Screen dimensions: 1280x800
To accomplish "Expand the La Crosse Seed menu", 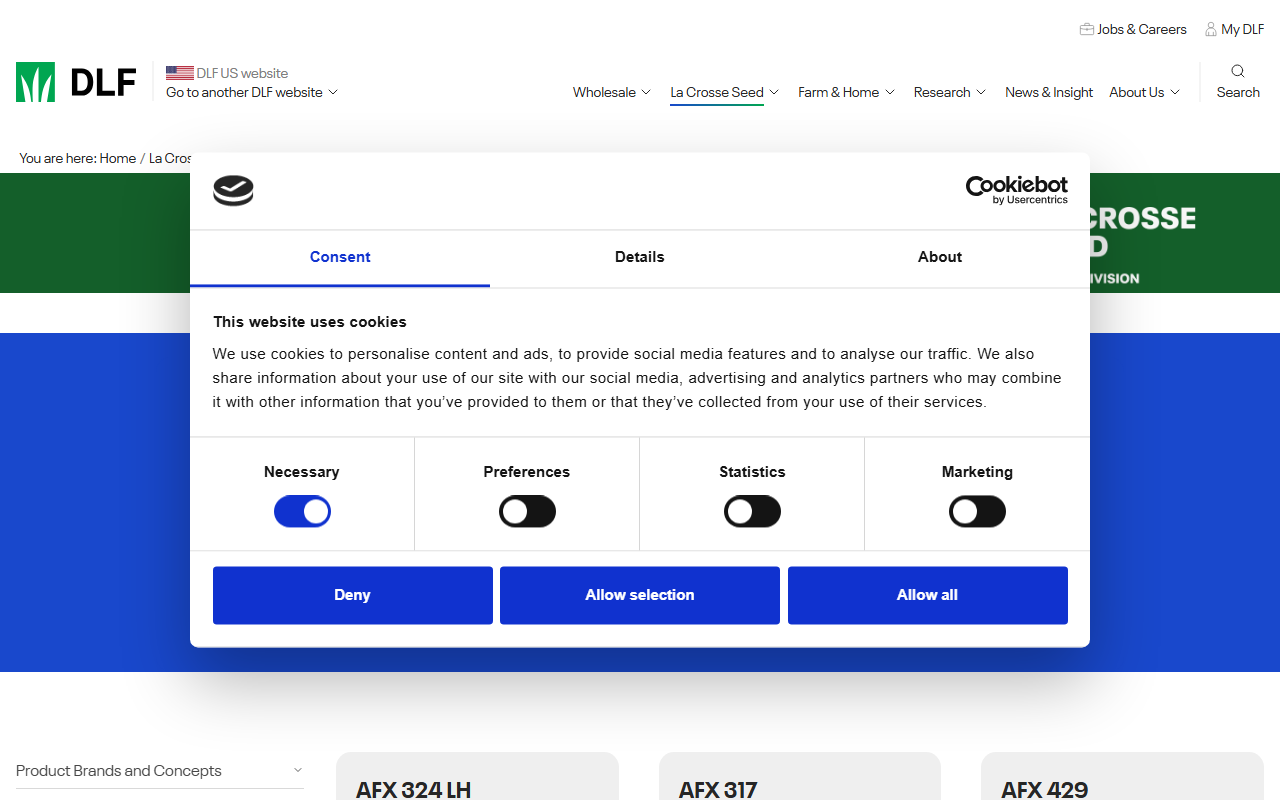I will (725, 92).
